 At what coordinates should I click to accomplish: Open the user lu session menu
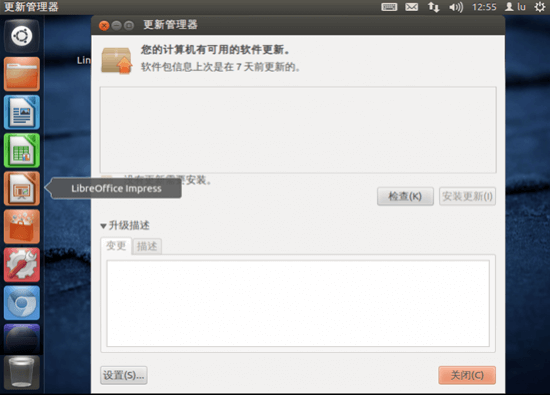click(515, 7)
